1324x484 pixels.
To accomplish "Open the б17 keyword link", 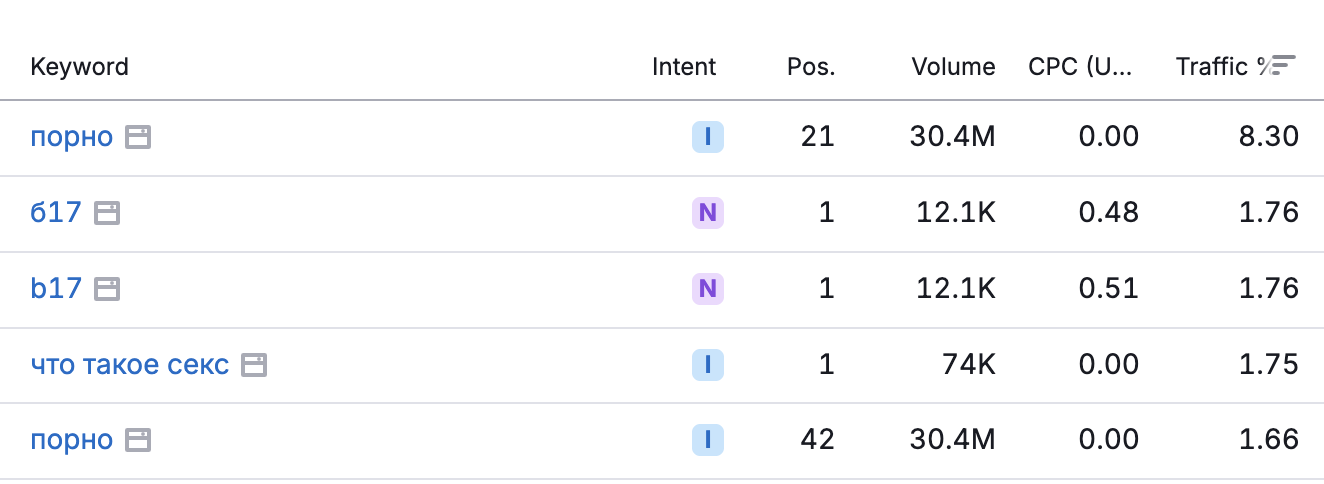I will pos(56,213).
